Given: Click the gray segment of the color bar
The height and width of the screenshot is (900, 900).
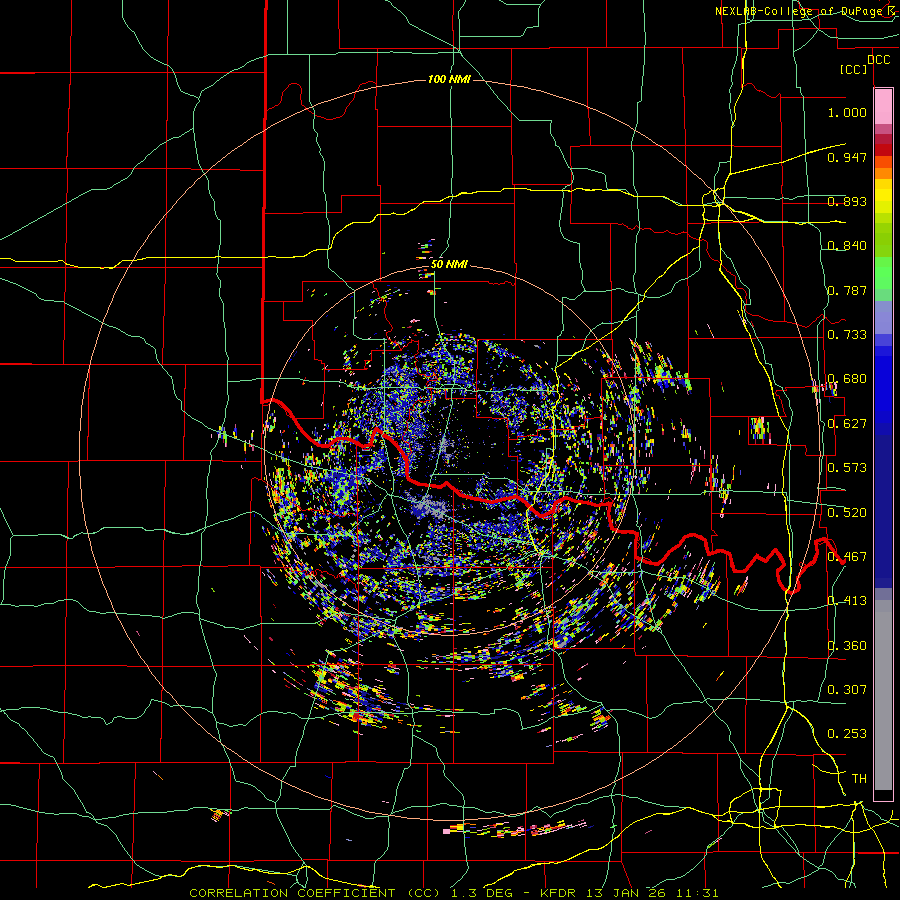Looking at the screenshot, I should click(883, 695).
